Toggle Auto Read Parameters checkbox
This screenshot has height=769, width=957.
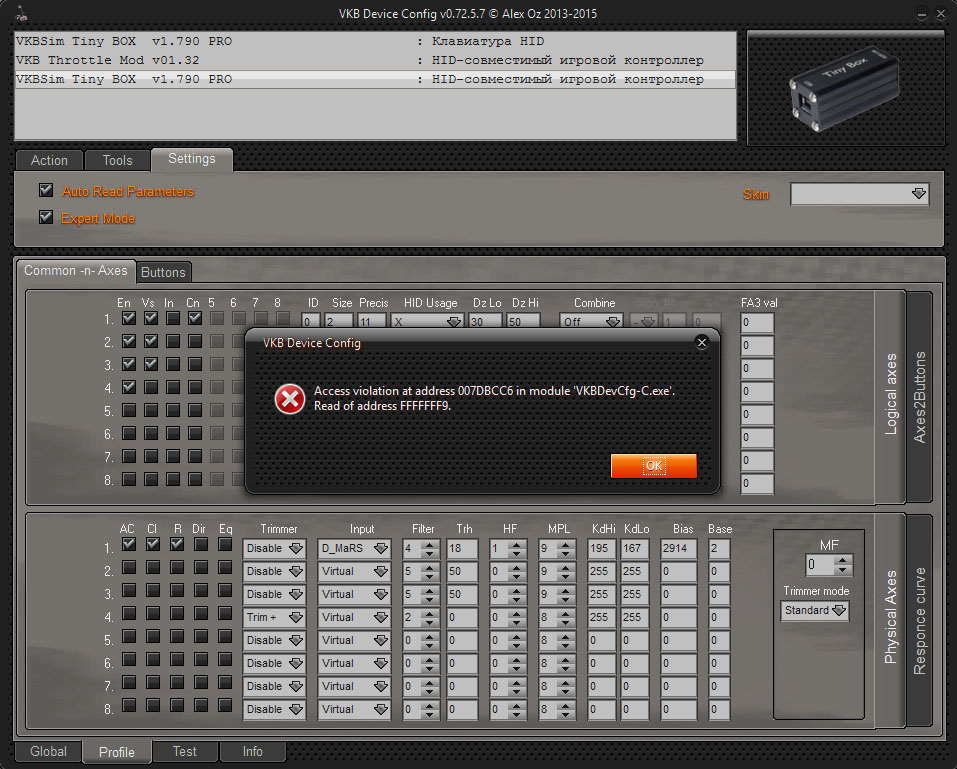click(46, 190)
